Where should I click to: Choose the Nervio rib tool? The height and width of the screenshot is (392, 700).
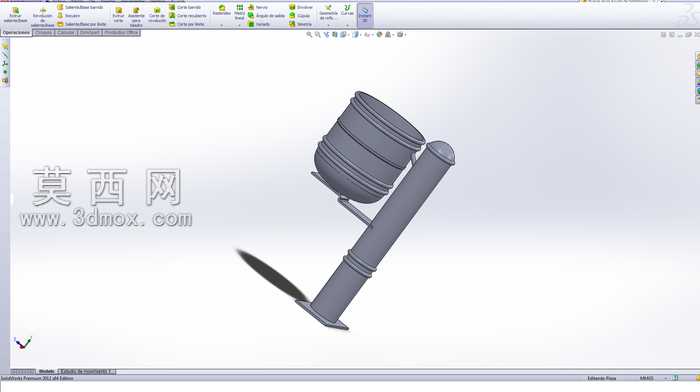click(x=258, y=7)
